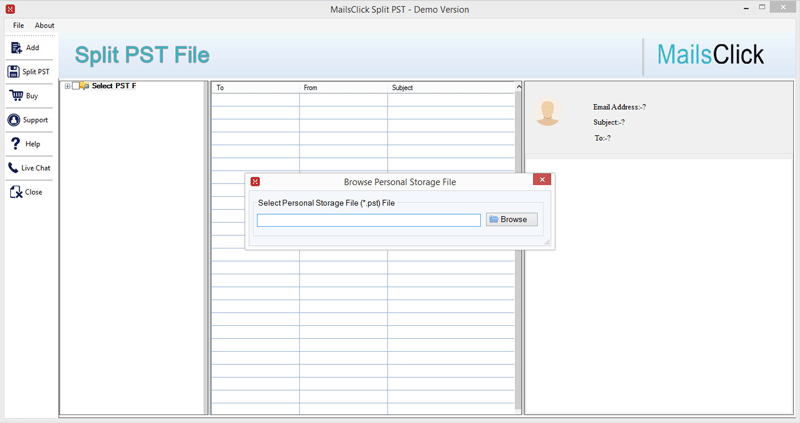This screenshot has width=800, height=423.
Task: Sort by the To column header
Action: 256,88
